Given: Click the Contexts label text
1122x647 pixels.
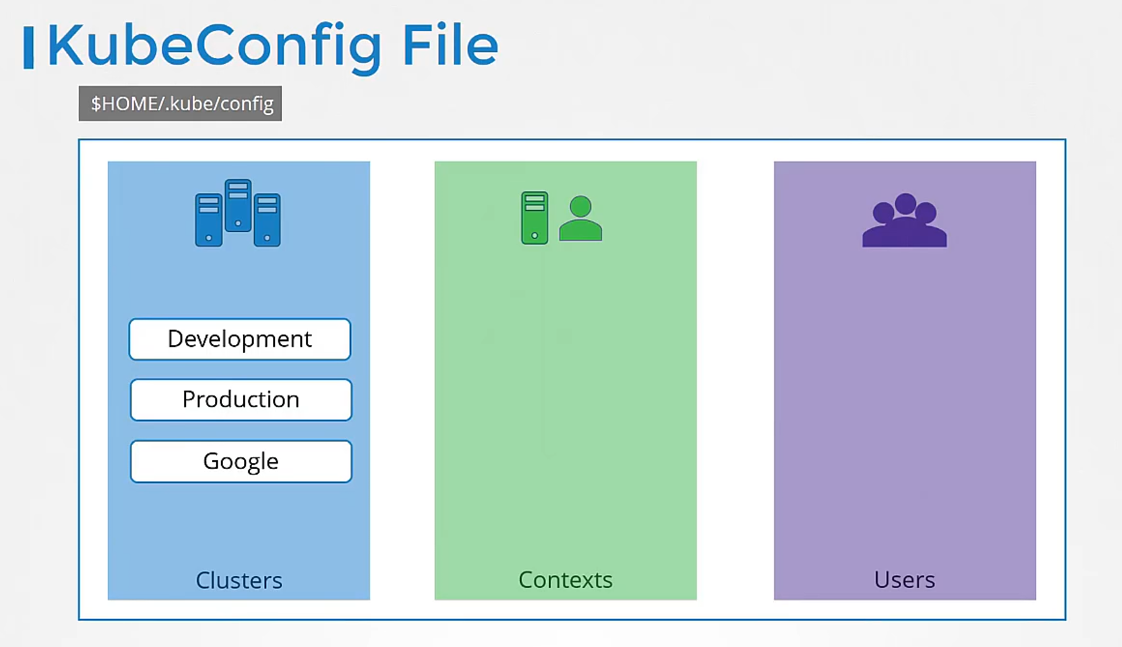Looking at the screenshot, I should [565, 580].
